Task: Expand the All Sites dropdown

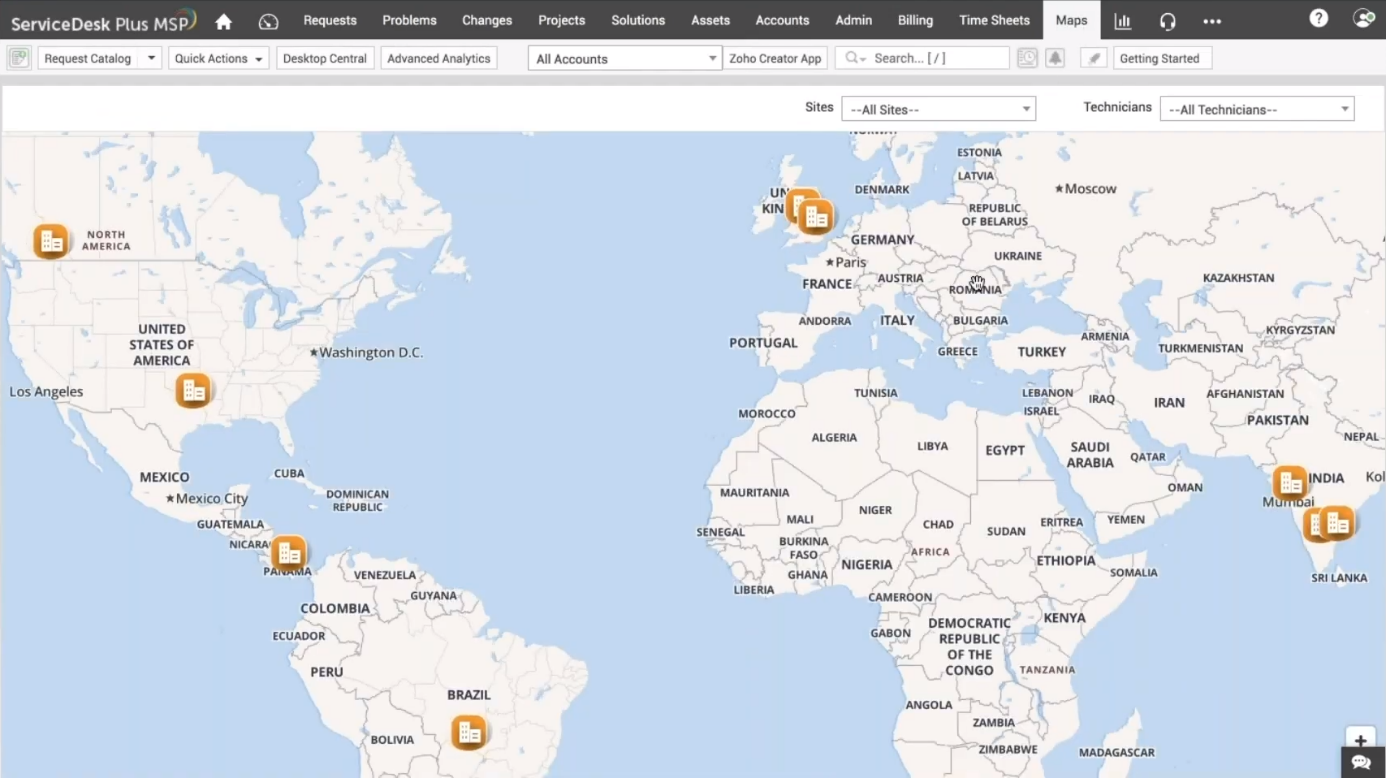Action: point(938,109)
